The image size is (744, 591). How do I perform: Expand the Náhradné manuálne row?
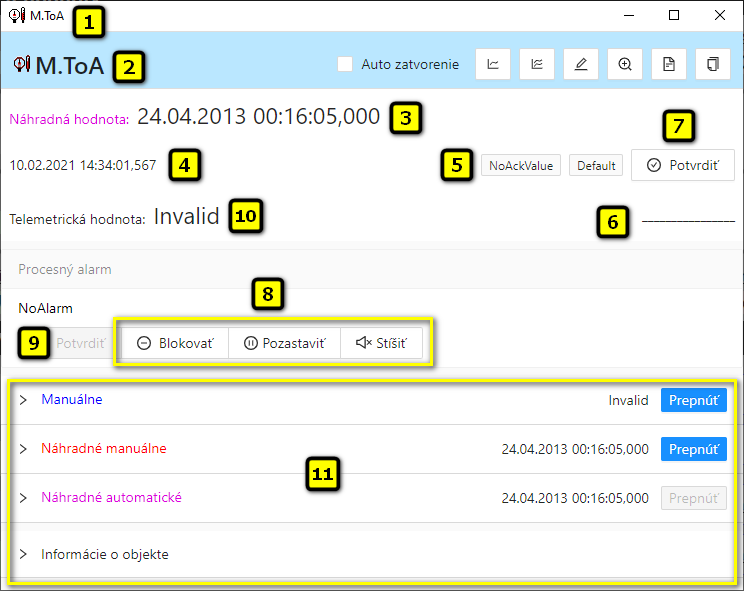[23, 449]
